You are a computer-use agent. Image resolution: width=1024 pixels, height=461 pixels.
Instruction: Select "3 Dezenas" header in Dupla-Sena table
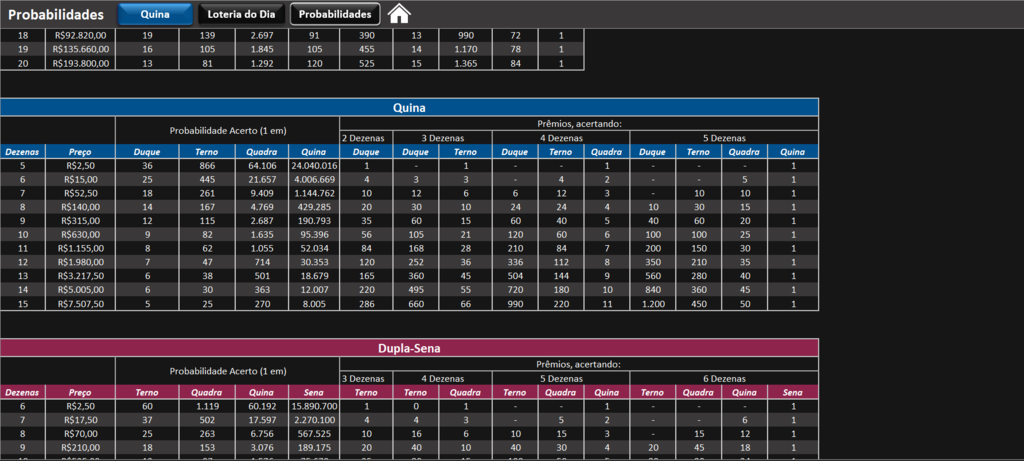coord(366,378)
